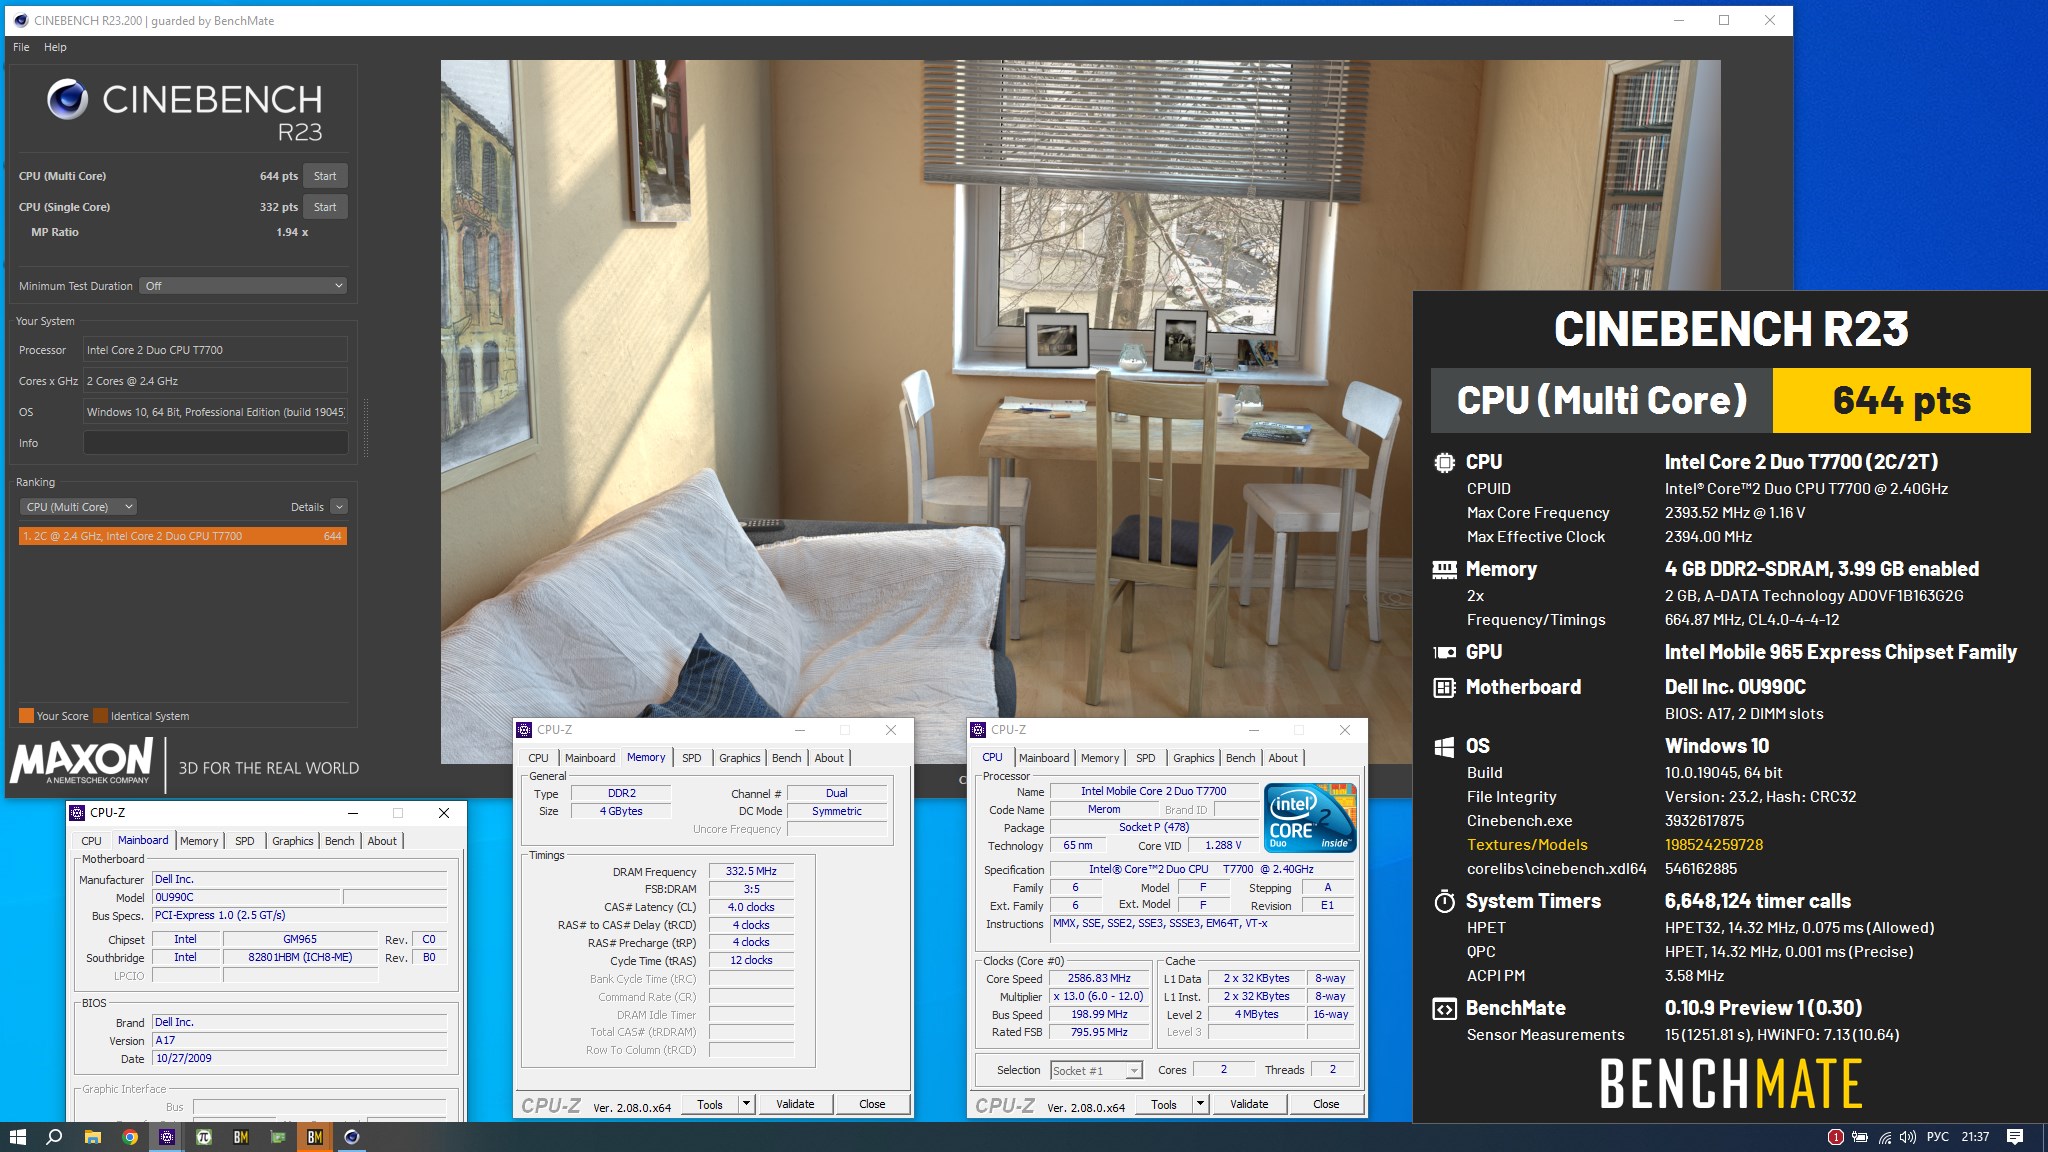Open the Windows Start menu
Screen dimensions: 2048x1152
coord(17,1137)
